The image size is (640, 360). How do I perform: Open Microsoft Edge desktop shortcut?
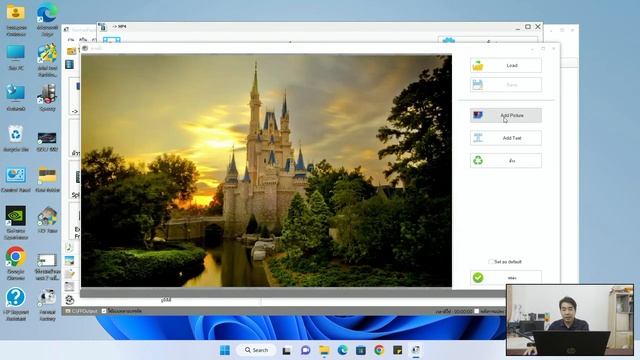[x=47, y=19]
